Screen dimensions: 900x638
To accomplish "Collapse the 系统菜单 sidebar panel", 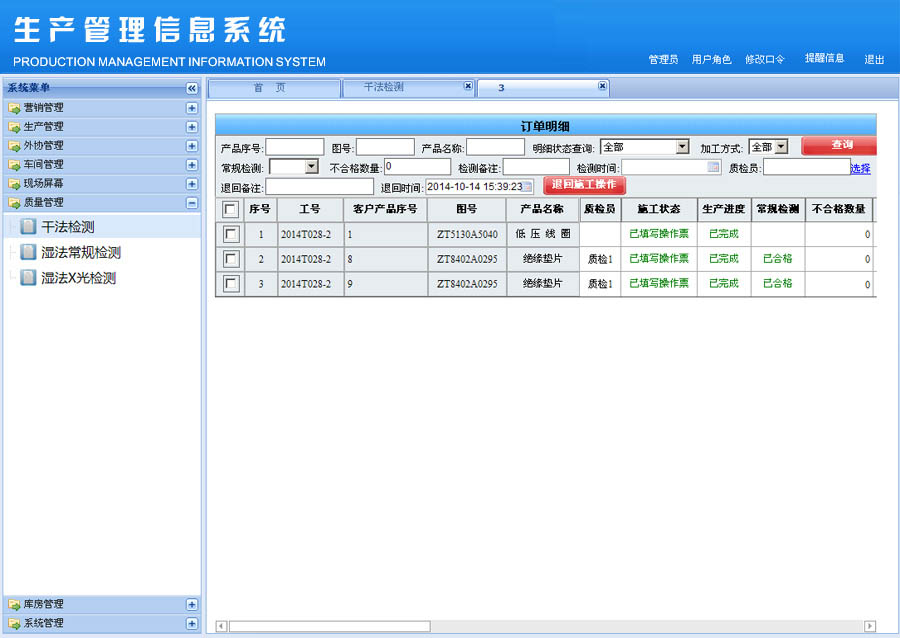I will (192, 88).
